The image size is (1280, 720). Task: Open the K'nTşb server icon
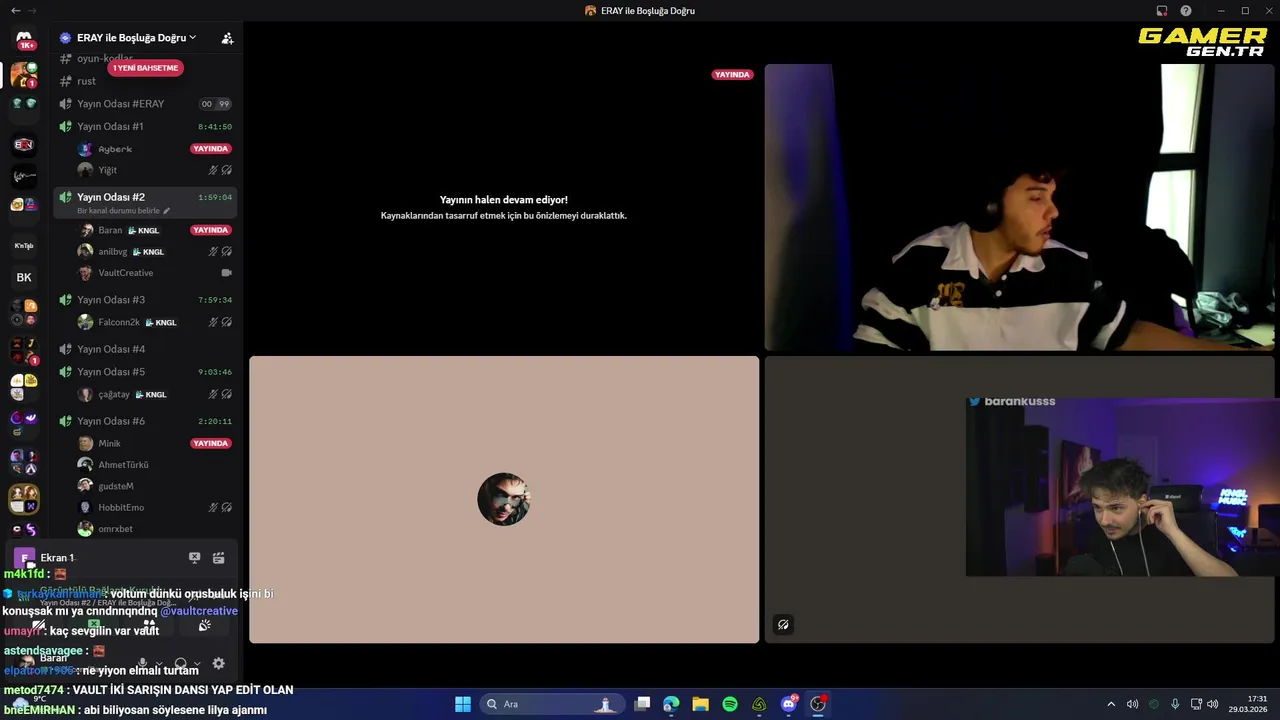[x=24, y=245]
